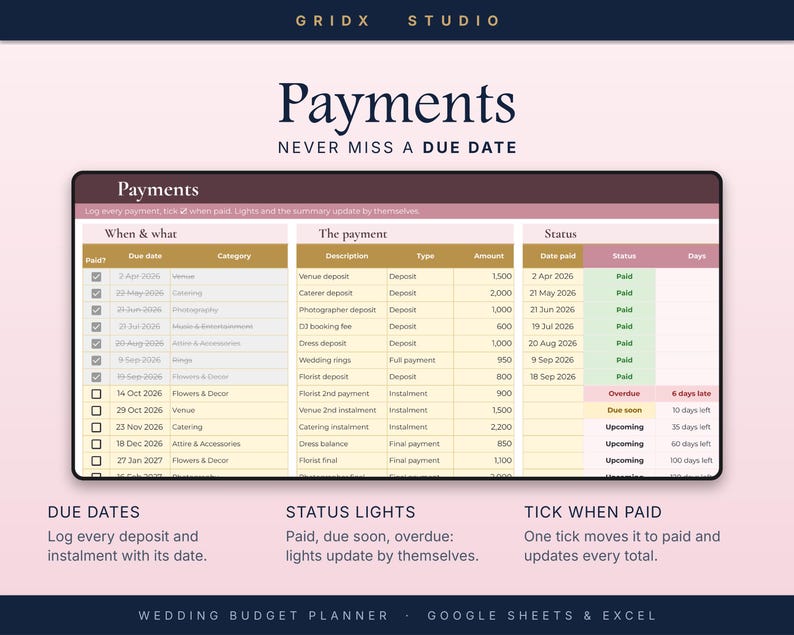794x635 pixels.
Task: Click the 'Dress deposit' description cell
Action: (x=342, y=343)
